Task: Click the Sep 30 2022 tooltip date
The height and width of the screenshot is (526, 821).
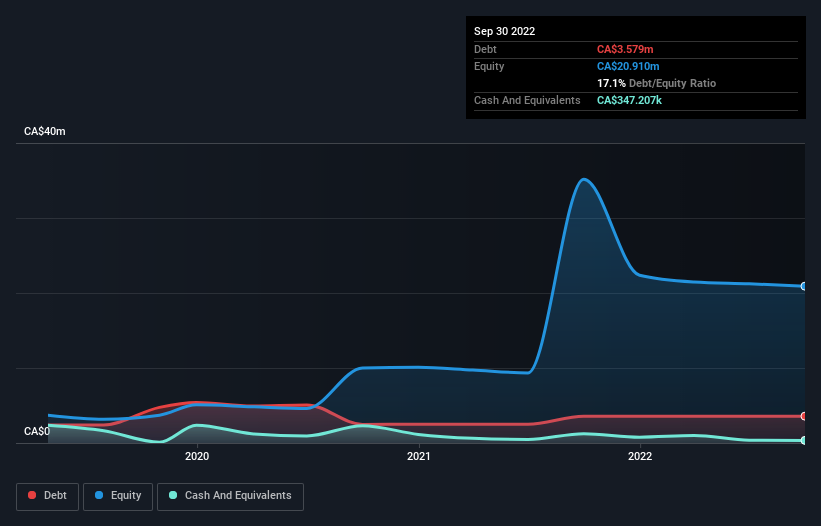Action: pos(504,31)
